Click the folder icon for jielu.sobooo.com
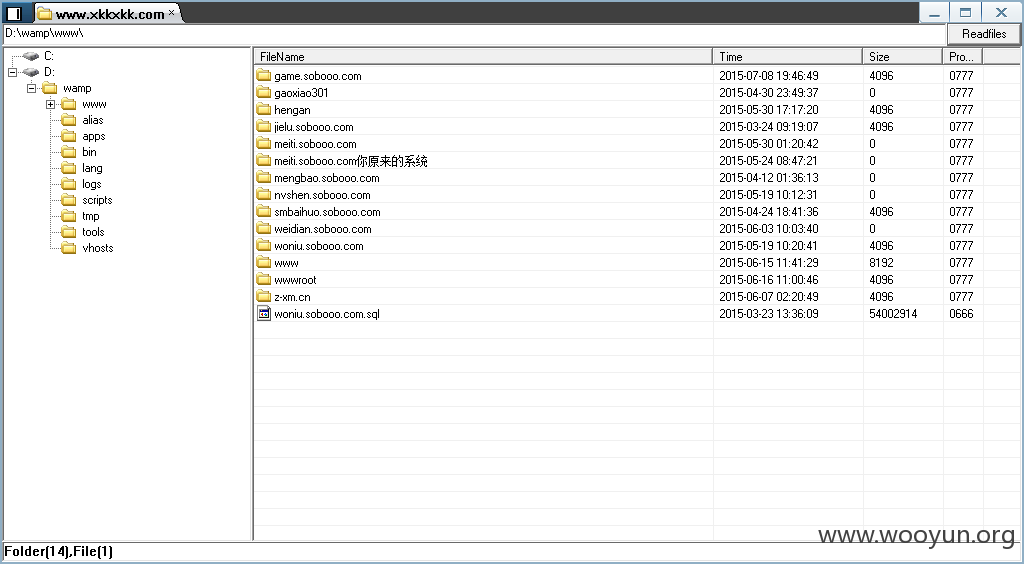Viewport: 1024px width, 564px height. 264,127
